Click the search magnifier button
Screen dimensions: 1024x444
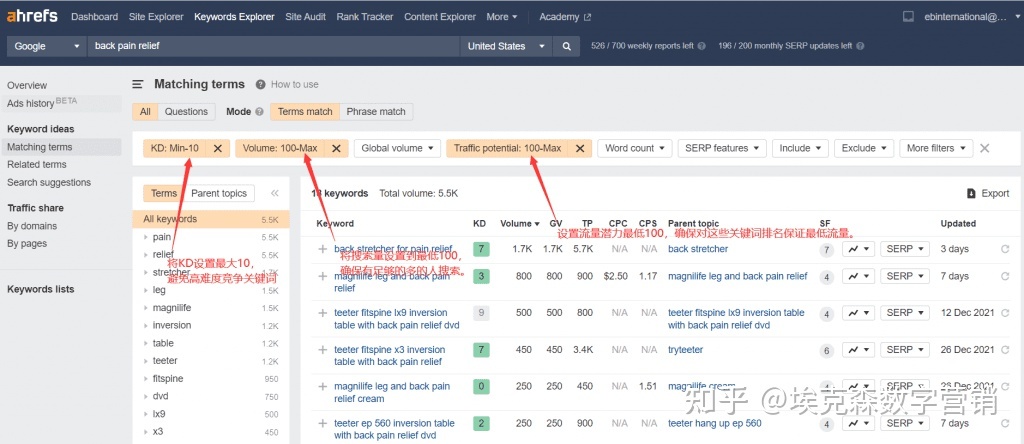pos(566,46)
